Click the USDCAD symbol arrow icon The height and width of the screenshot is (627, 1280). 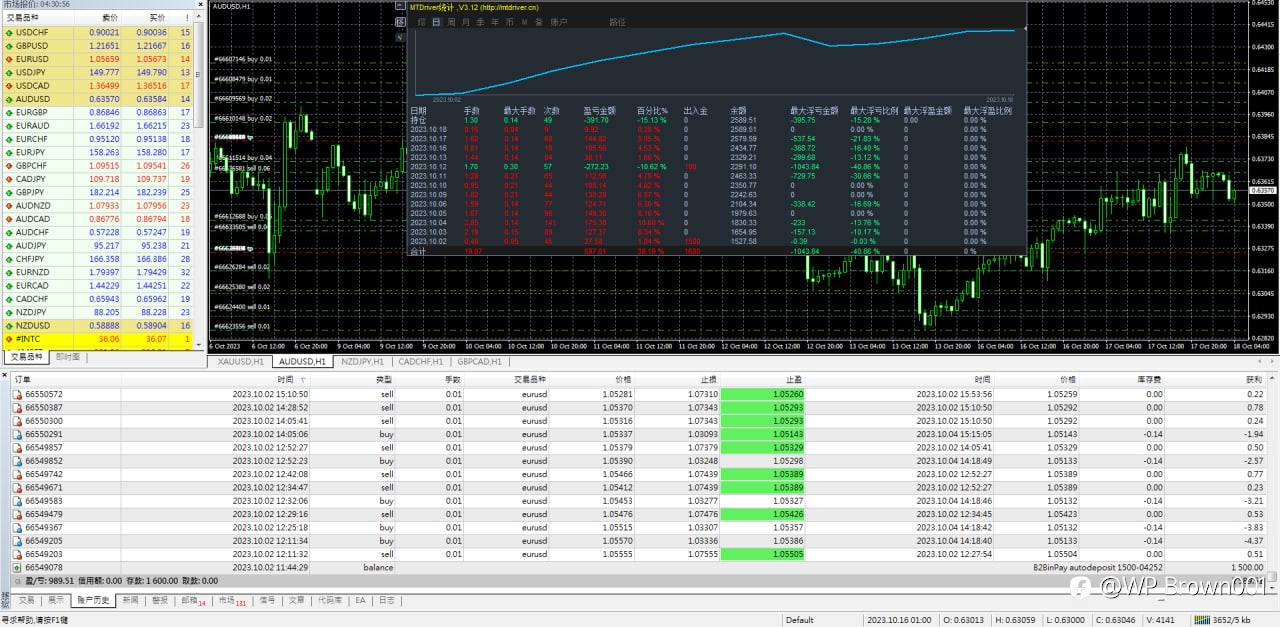tap(9, 86)
